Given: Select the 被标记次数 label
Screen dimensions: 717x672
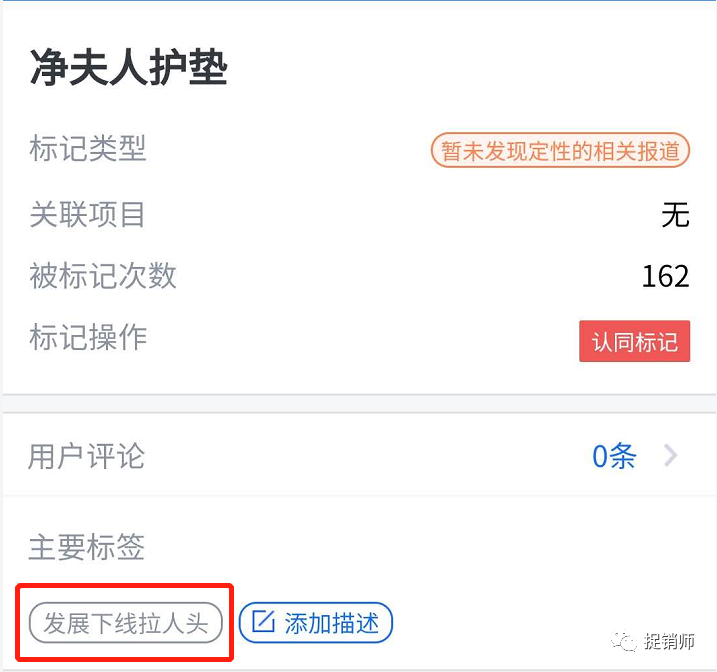Looking at the screenshot, I should coord(103,276).
